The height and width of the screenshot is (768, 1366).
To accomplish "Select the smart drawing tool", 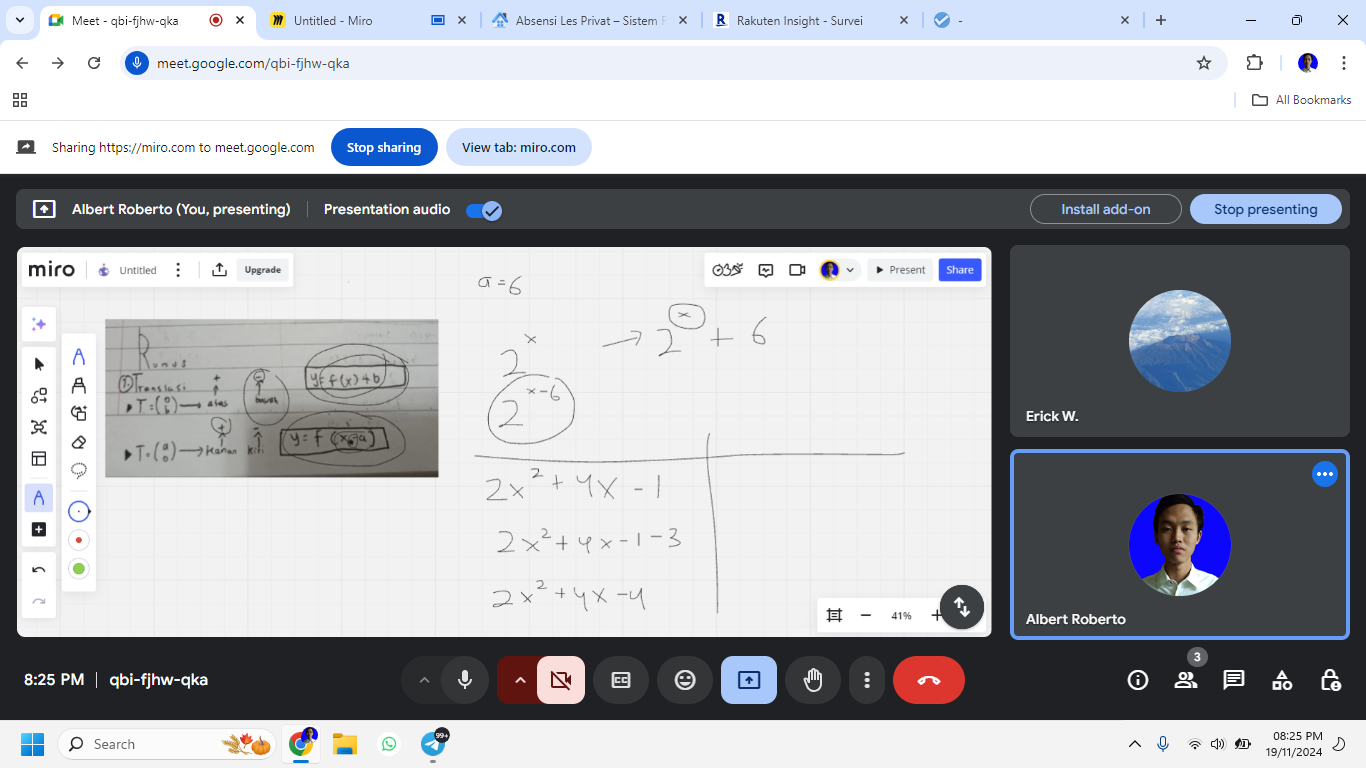I will (79, 413).
